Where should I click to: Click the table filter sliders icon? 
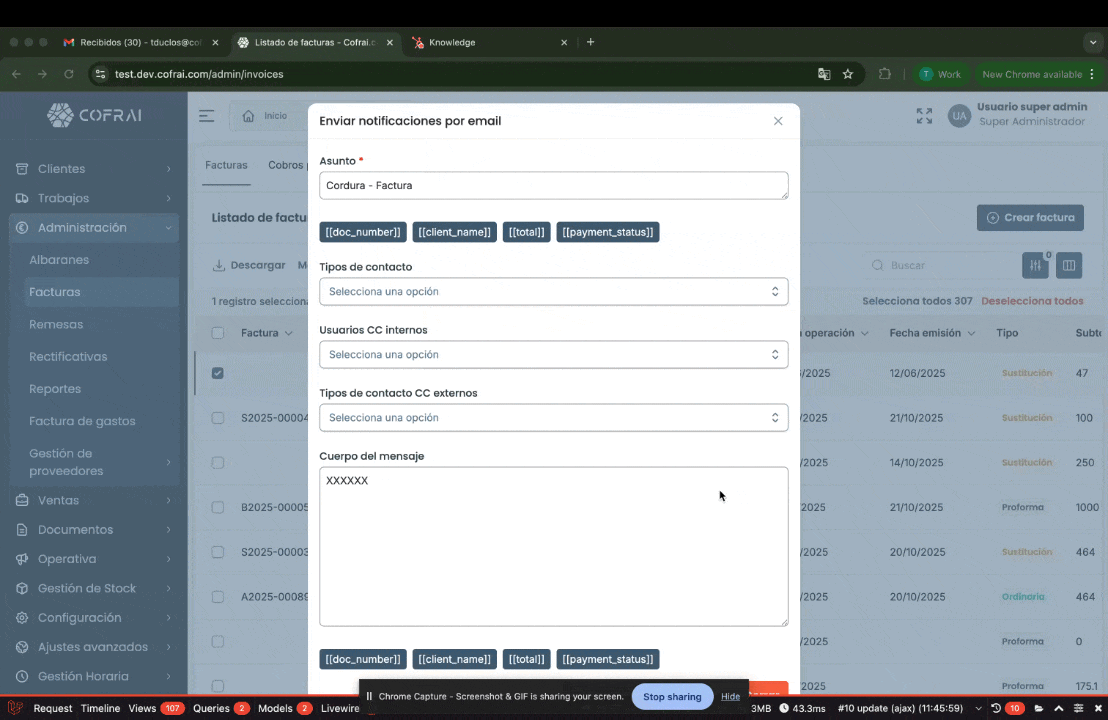(x=1034, y=265)
